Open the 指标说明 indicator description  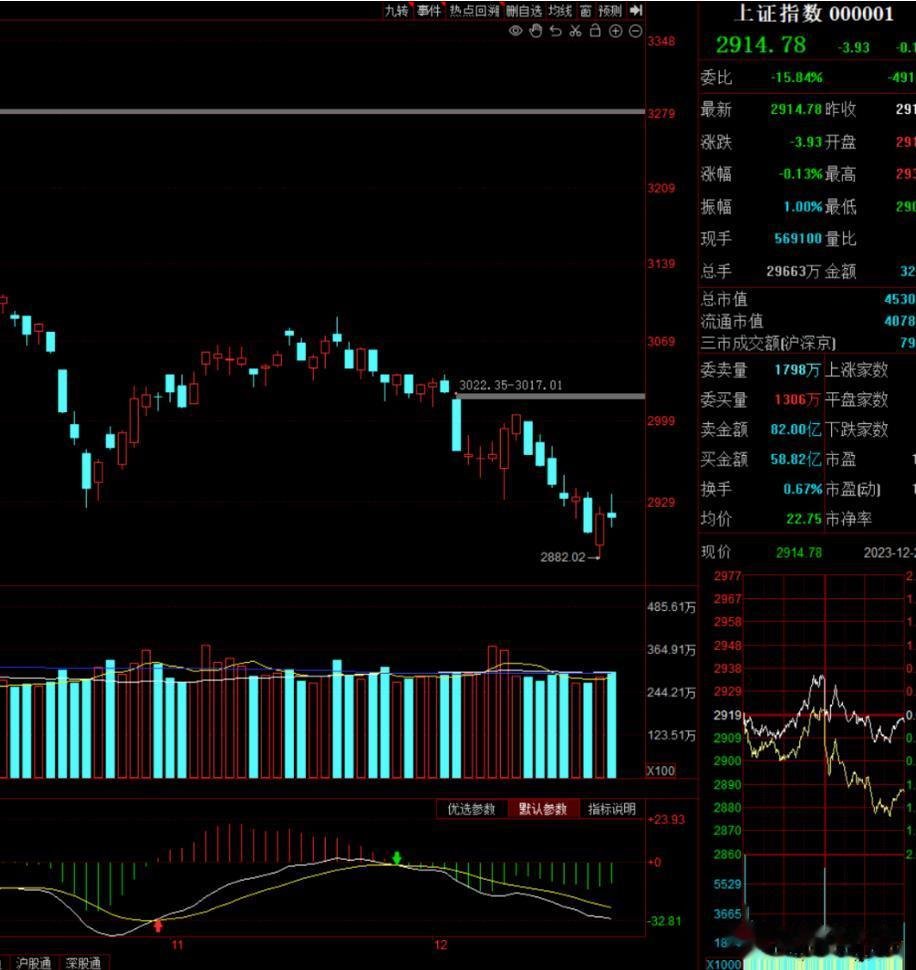point(612,809)
